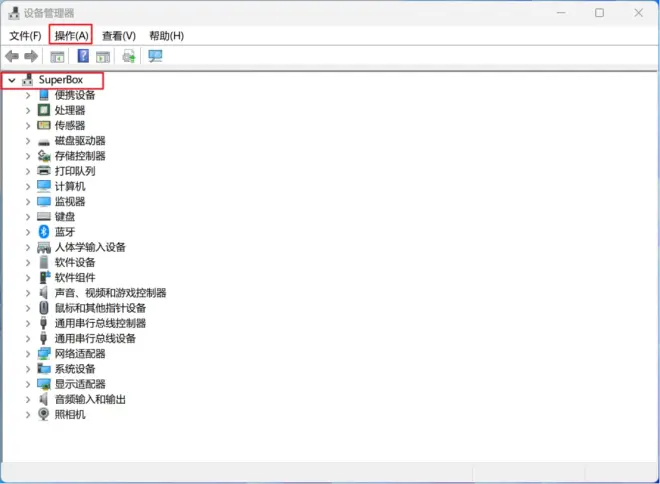Click the show/hide console tree icon
Image resolution: width=660 pixels, height=484 pixels.
coord(57,56)
